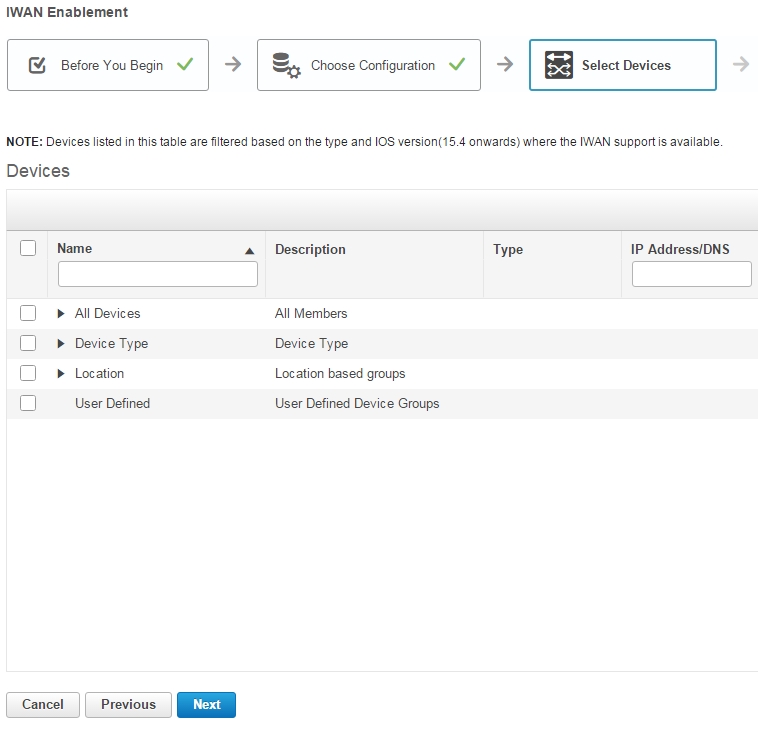Toggle the select-all checkbox in header
Viewport: 758px width, 738px height.
[x=28, y=248]
